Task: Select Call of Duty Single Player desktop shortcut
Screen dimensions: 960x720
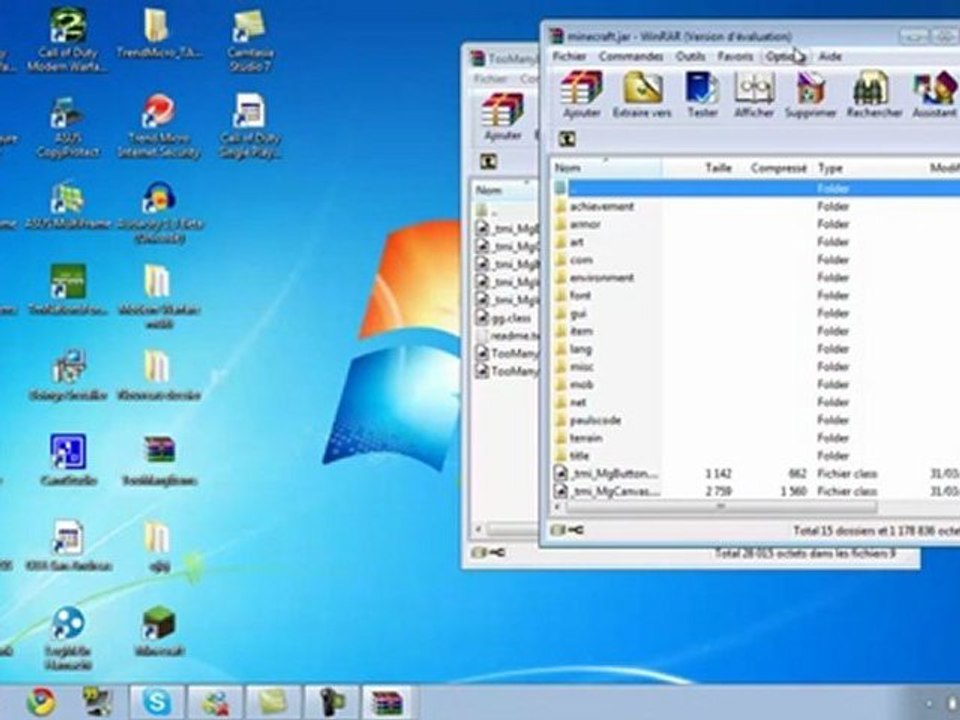Action: (250, 126)
